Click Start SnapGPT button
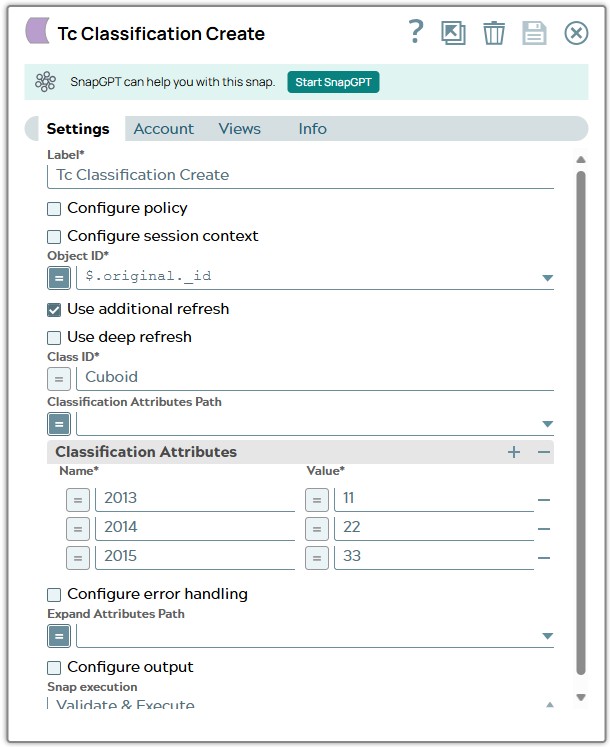Screen dimensions: 610x747 tap(333, 82)
